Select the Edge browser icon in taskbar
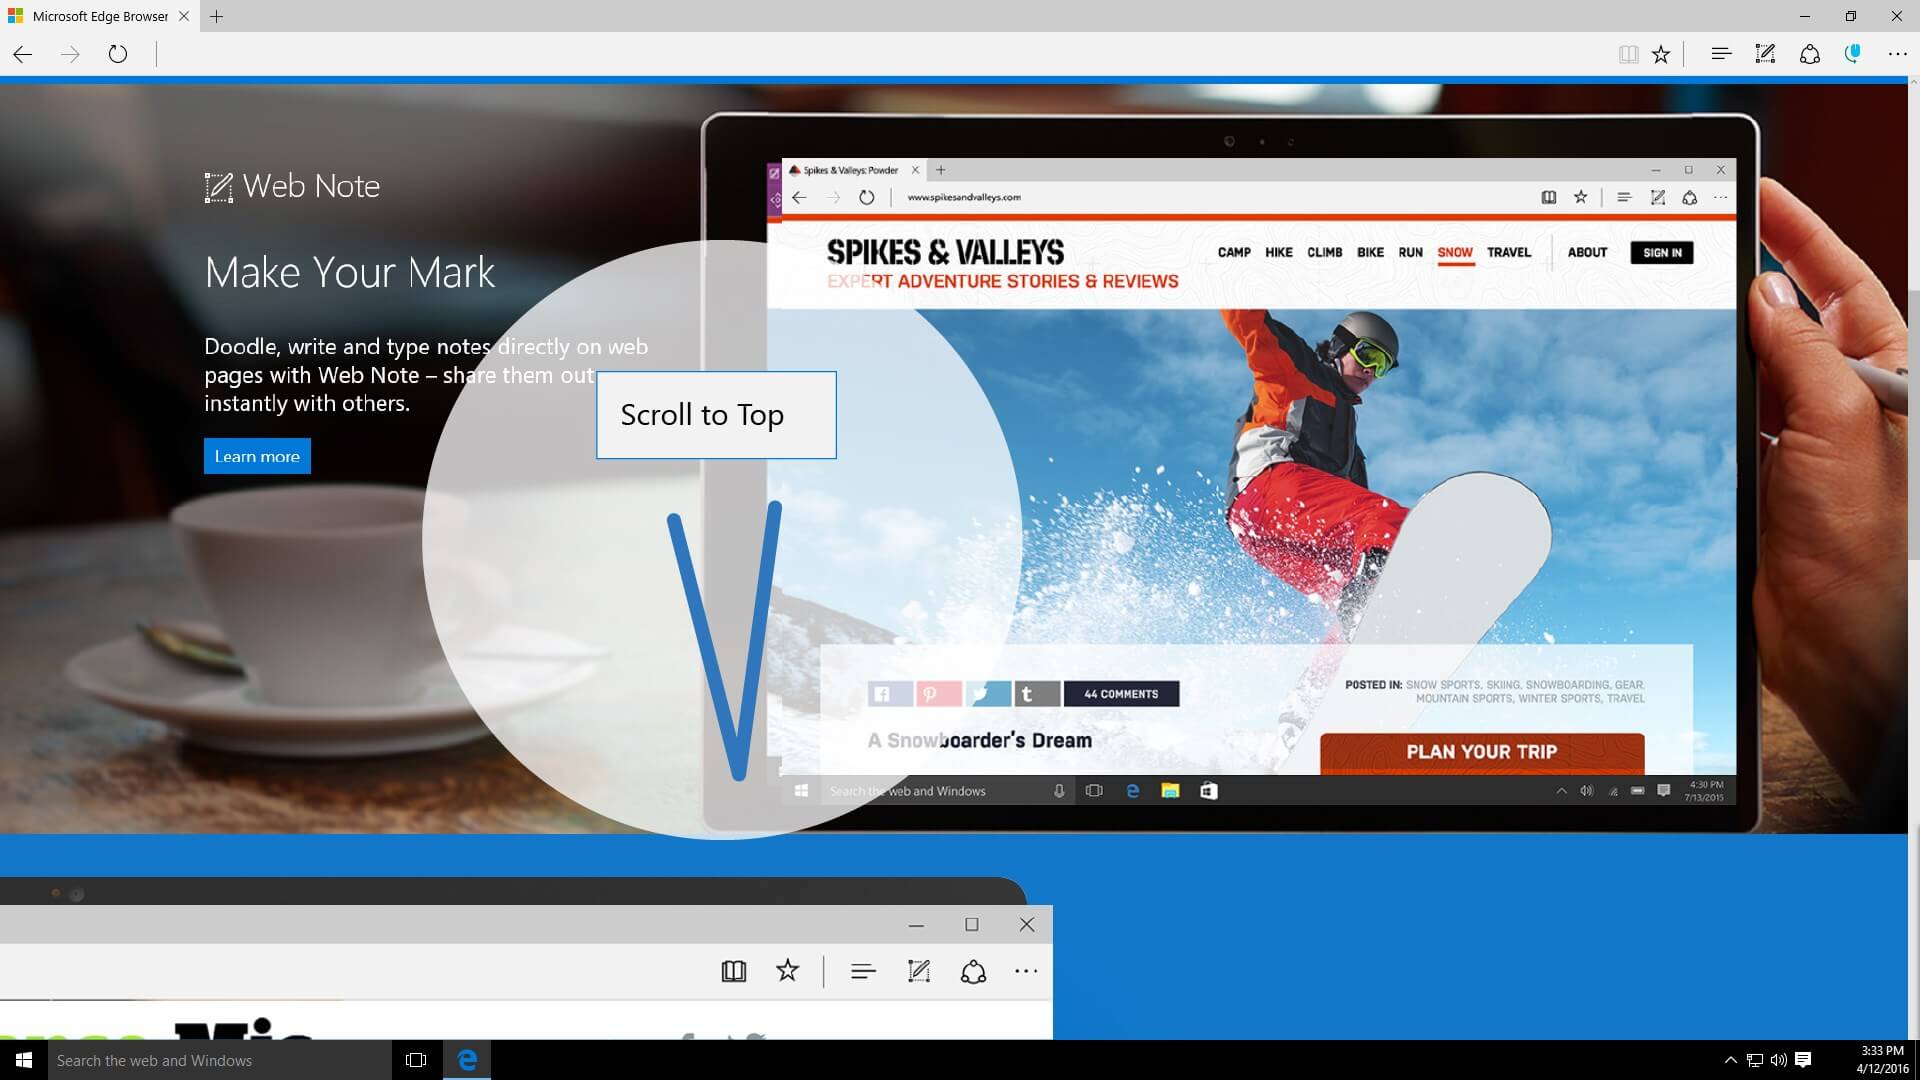 (x=468, y=1059)
